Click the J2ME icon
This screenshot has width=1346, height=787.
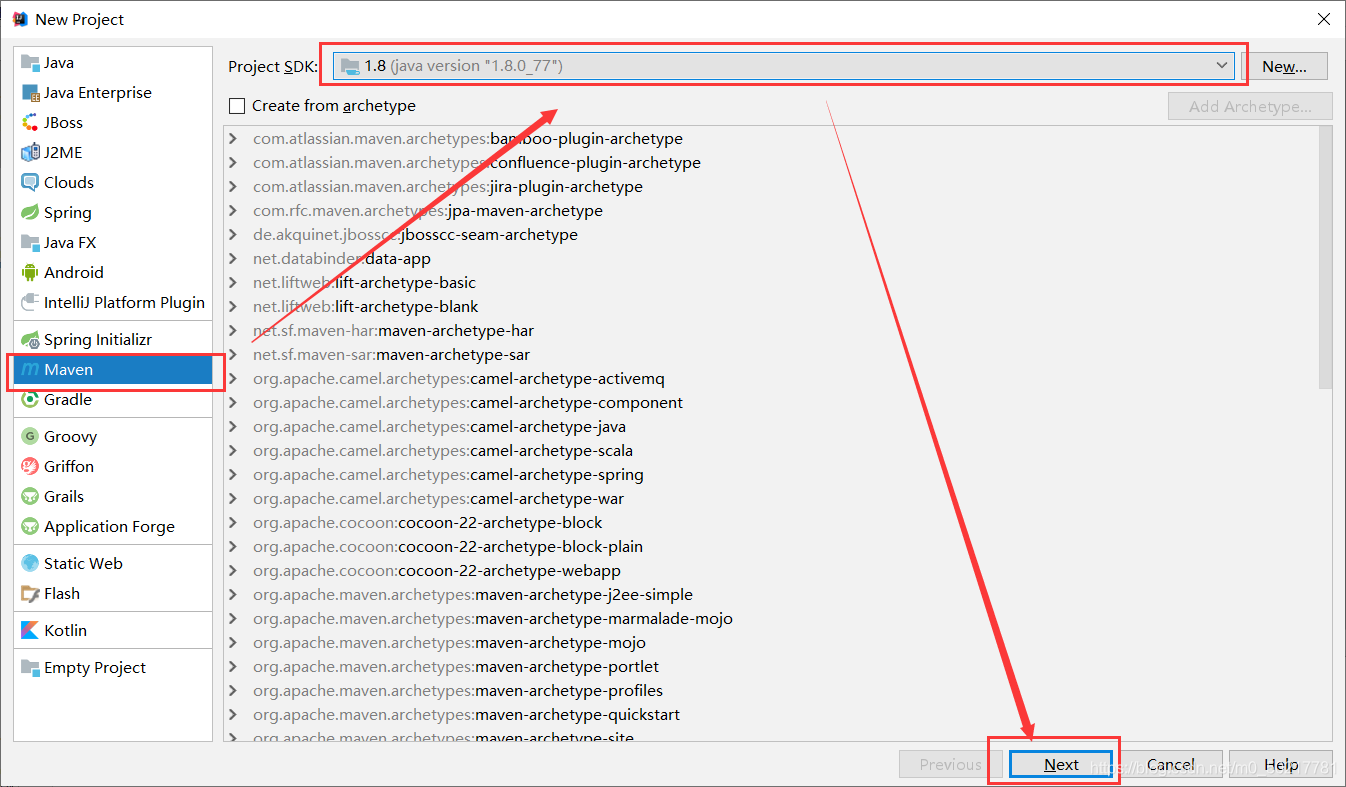(29, 153)
